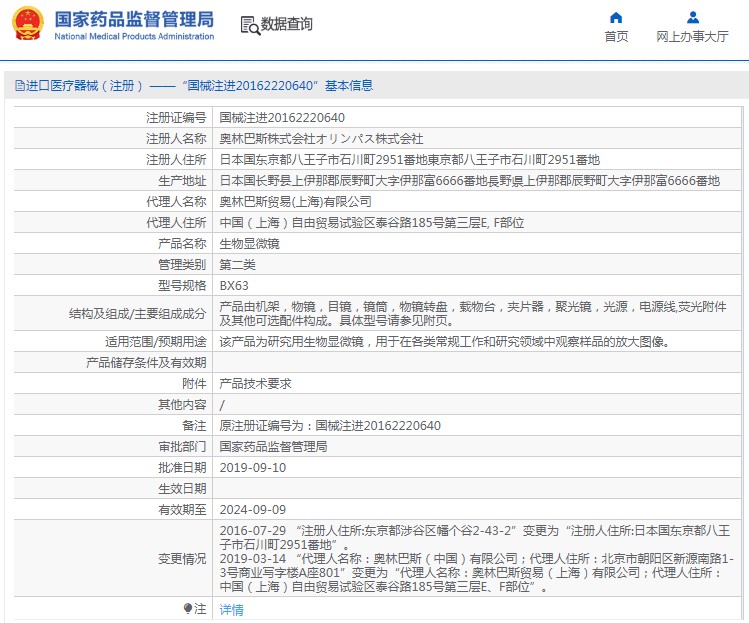Click National Medical Products Administration text
This screenshot has width=749, height=623.
134,36
